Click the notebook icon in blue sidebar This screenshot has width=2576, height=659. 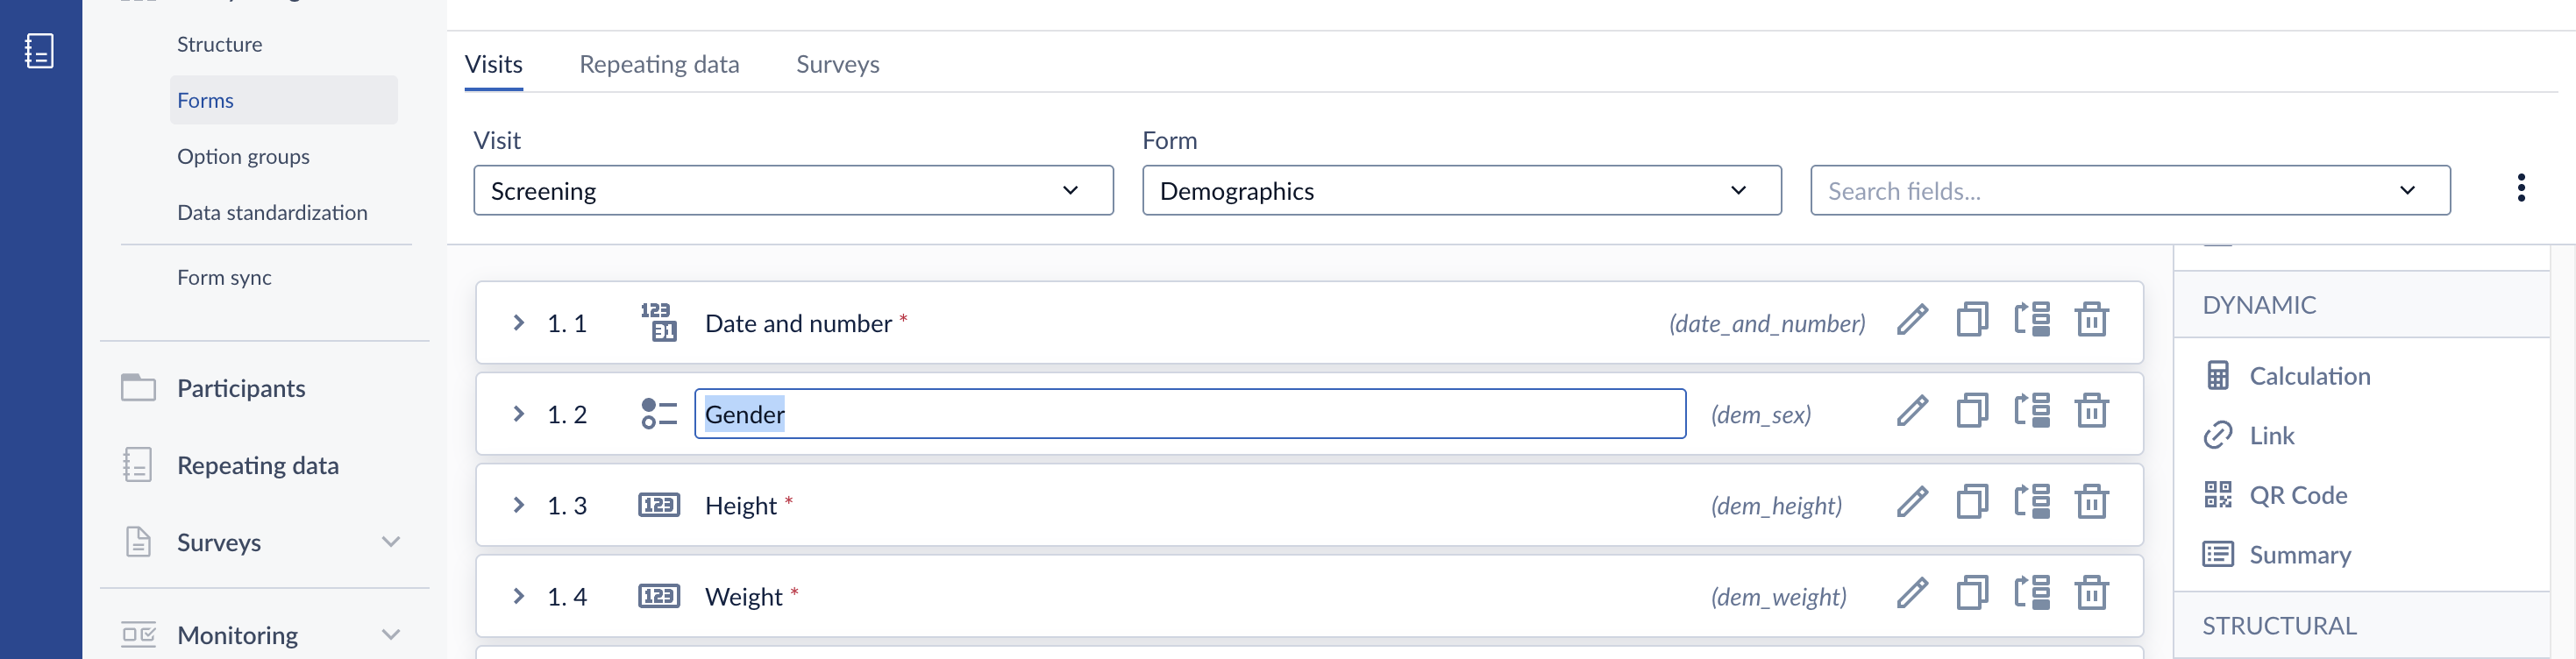pos(39,50)
